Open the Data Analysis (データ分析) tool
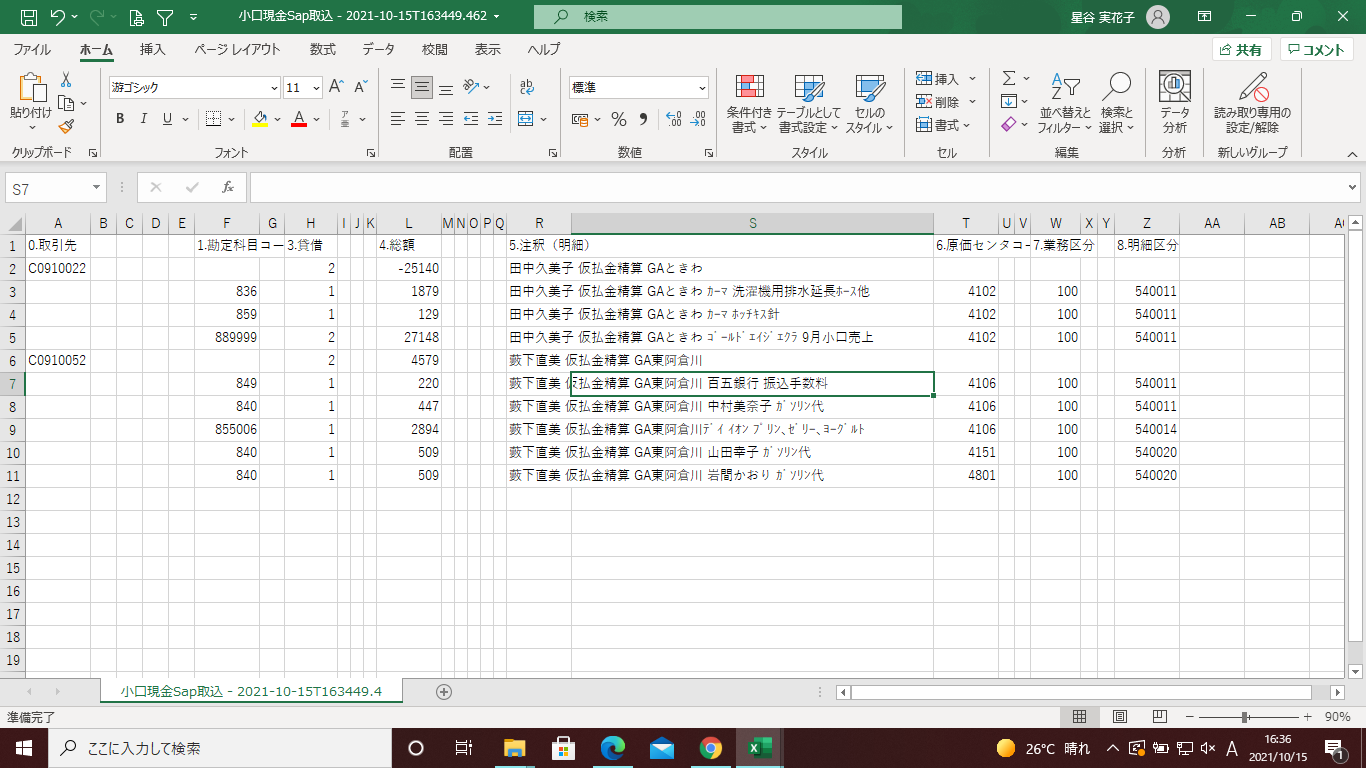 1174,103
